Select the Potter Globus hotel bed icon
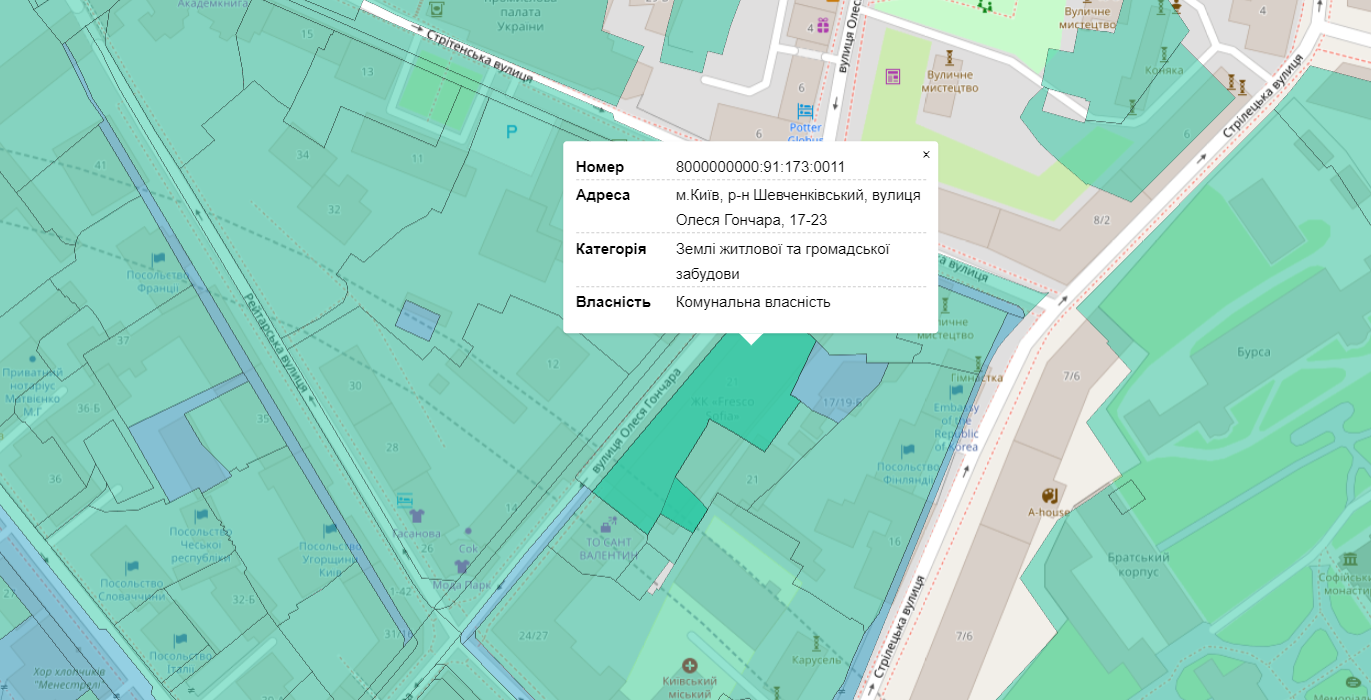 (805, 110)
